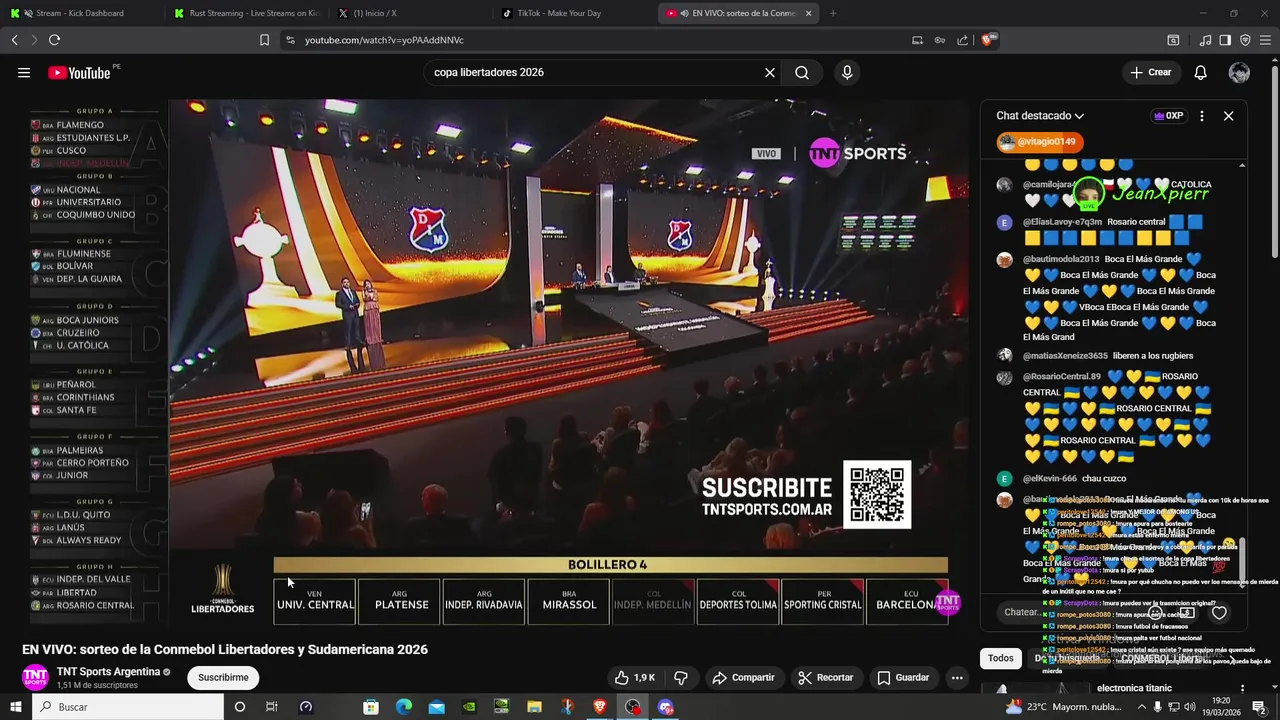Run search with the magnifier button
The height and width of the screenshot is (720, 1280).
click(x=802, y=72)
